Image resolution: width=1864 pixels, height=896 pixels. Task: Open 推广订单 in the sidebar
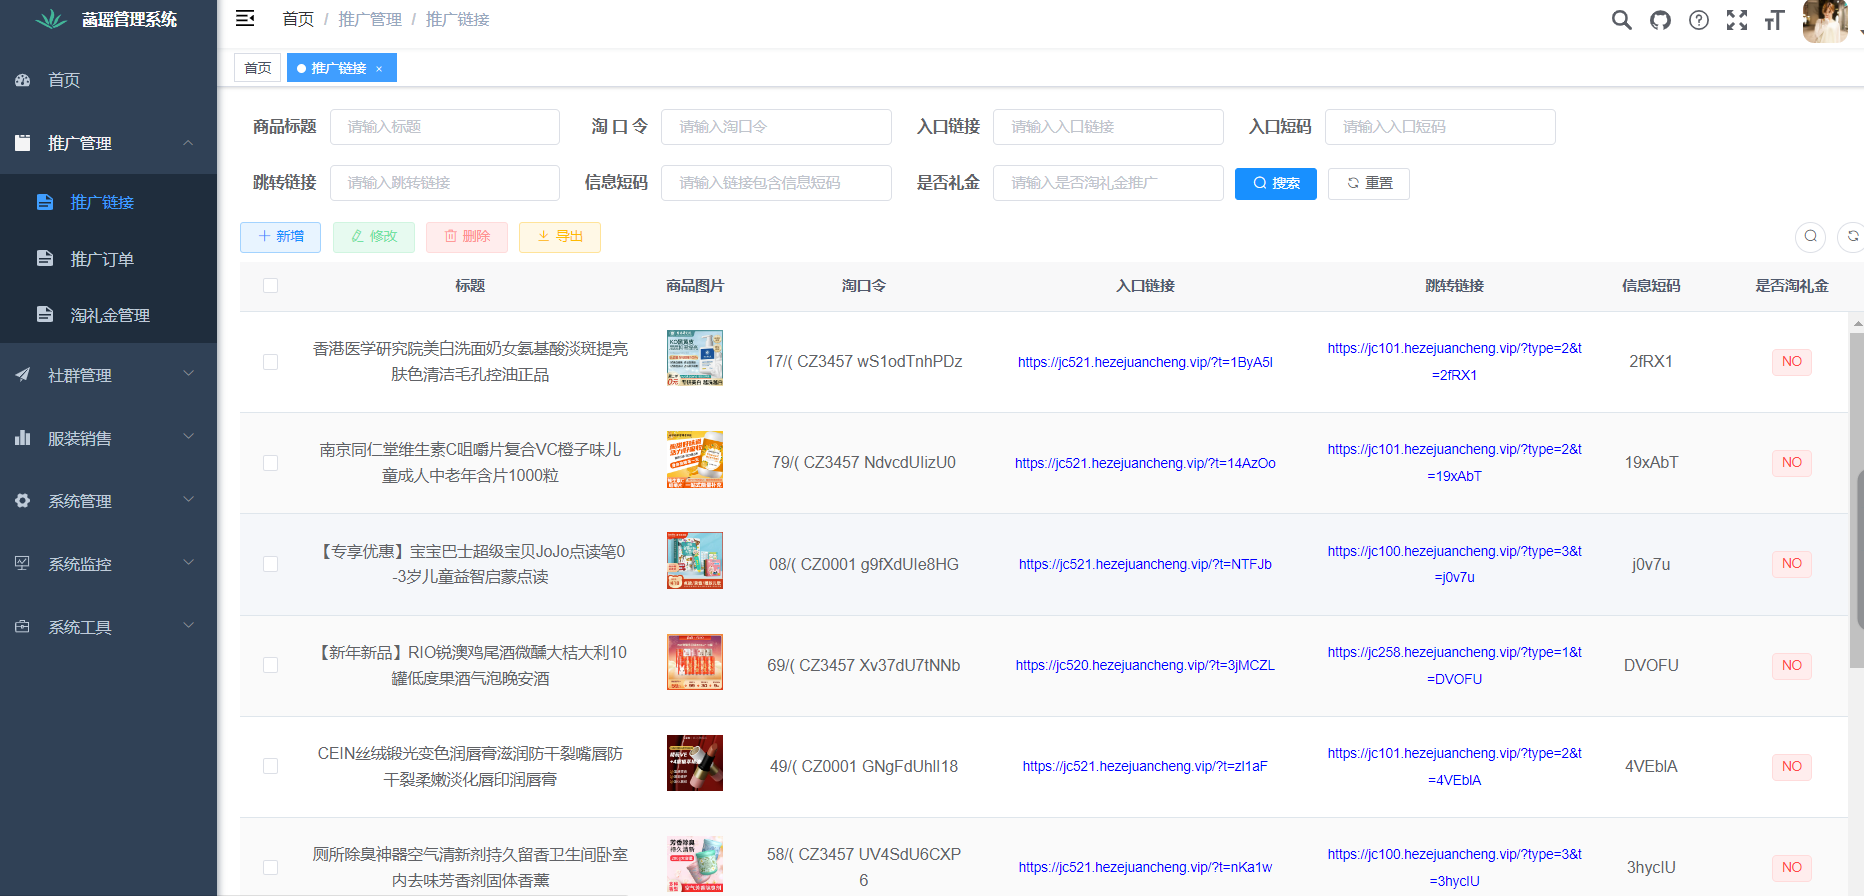pyautogui.click(x=108, y=259)
